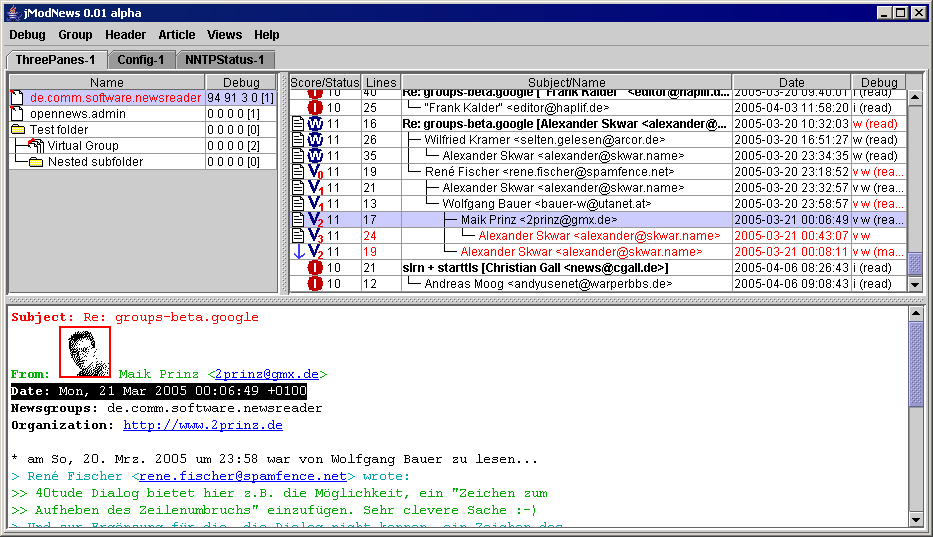Viewport: 933px width, 537px height.
Task: Click V3 score icon on 24-line article
Action: [x=315, y=236]
